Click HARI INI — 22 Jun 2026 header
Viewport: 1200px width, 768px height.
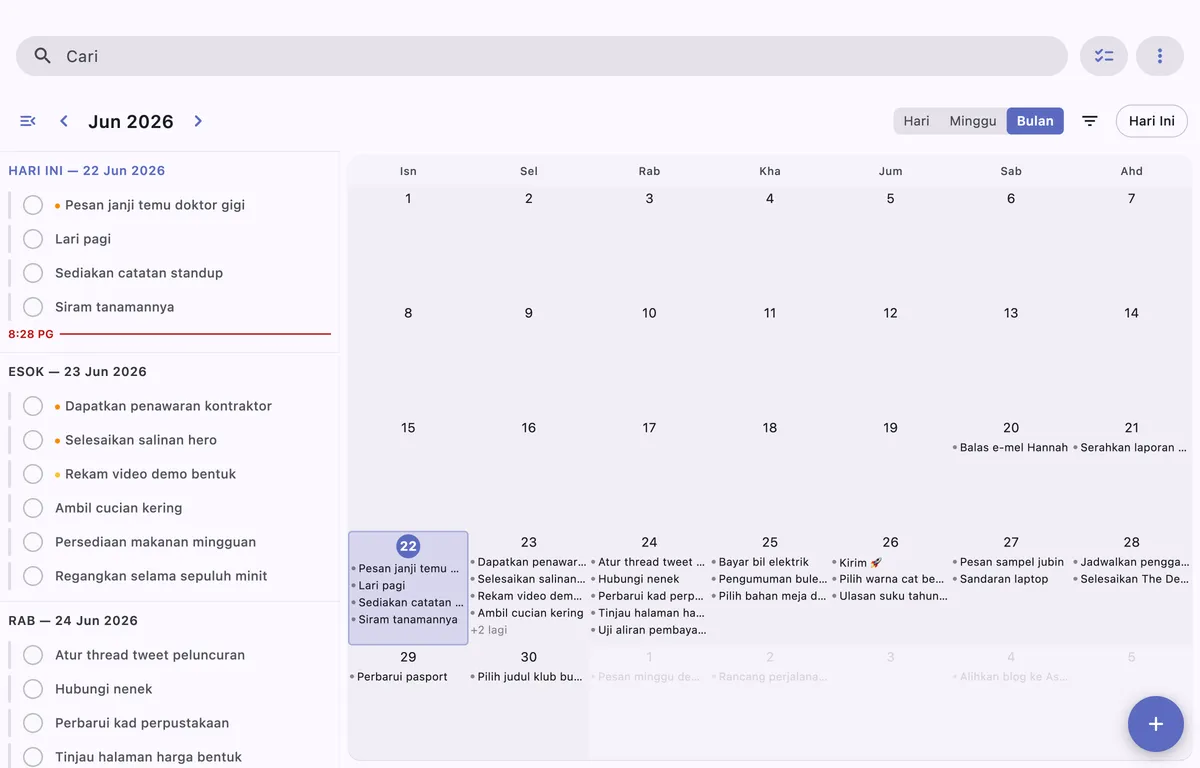pos(86,171)
